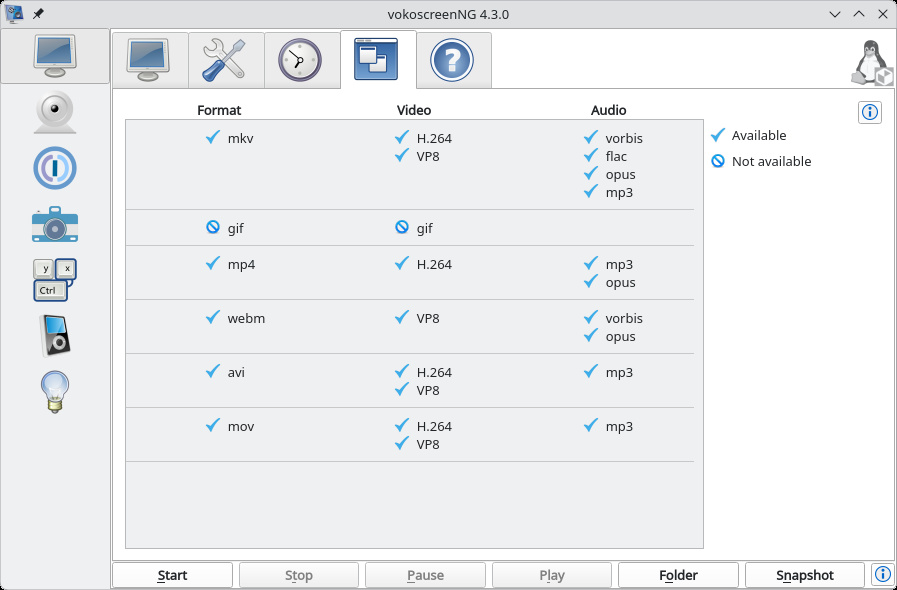The height and width of the screenshot is (590, 897).
Task: Open the media player sidebar icon
Action: coord(55,336)
